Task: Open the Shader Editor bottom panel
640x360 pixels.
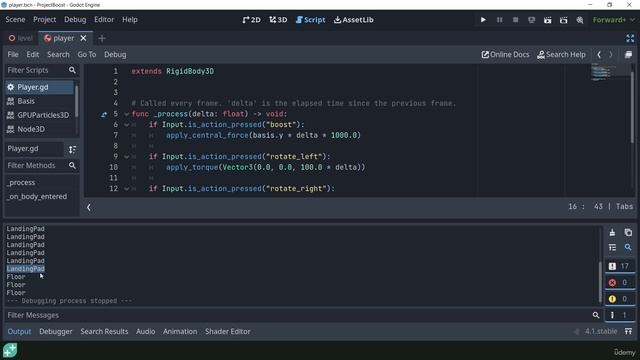Action: pos(228,331)
